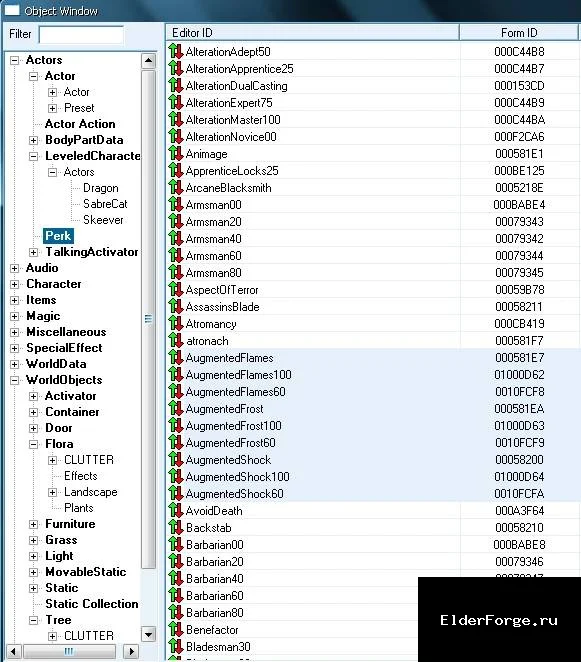Image resolution: width=581 pixels, height=662 pixels.
Task: Select Static Collection in the tree
Action: (92, 604)
